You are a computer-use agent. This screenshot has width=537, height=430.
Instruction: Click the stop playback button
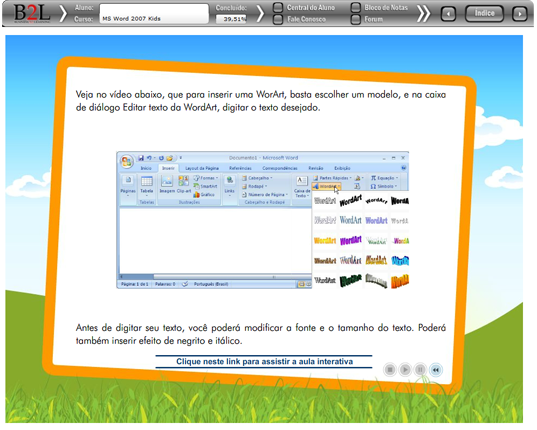(x=390, y=370)
